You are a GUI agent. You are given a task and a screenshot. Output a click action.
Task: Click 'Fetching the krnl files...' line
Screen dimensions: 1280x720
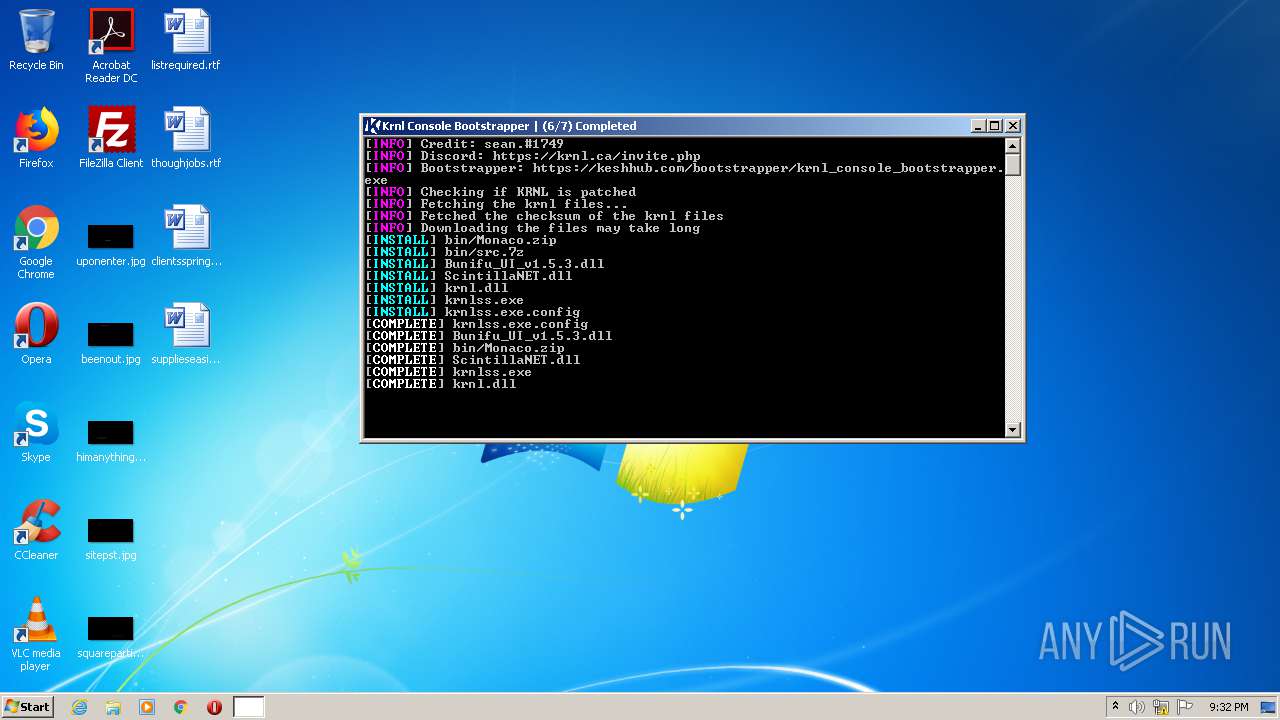coord(496,204)
